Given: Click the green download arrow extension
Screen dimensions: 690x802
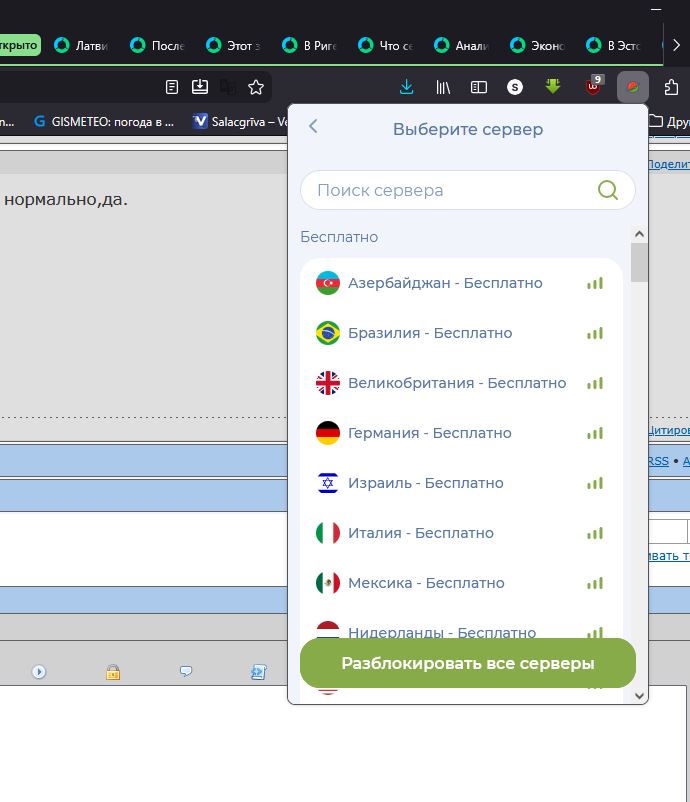Looking at the screenshot, I should point(553,87).
